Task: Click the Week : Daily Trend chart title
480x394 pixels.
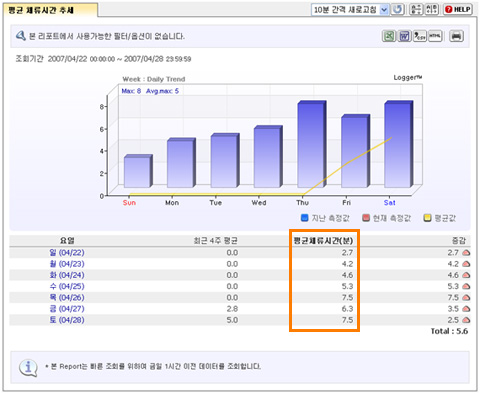Action: click(154, 79)
